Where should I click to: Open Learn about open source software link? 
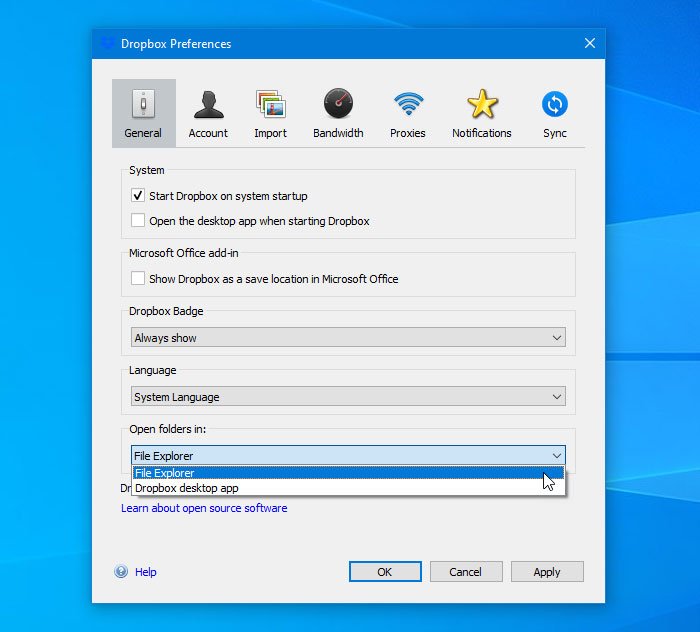pos(204,508)
